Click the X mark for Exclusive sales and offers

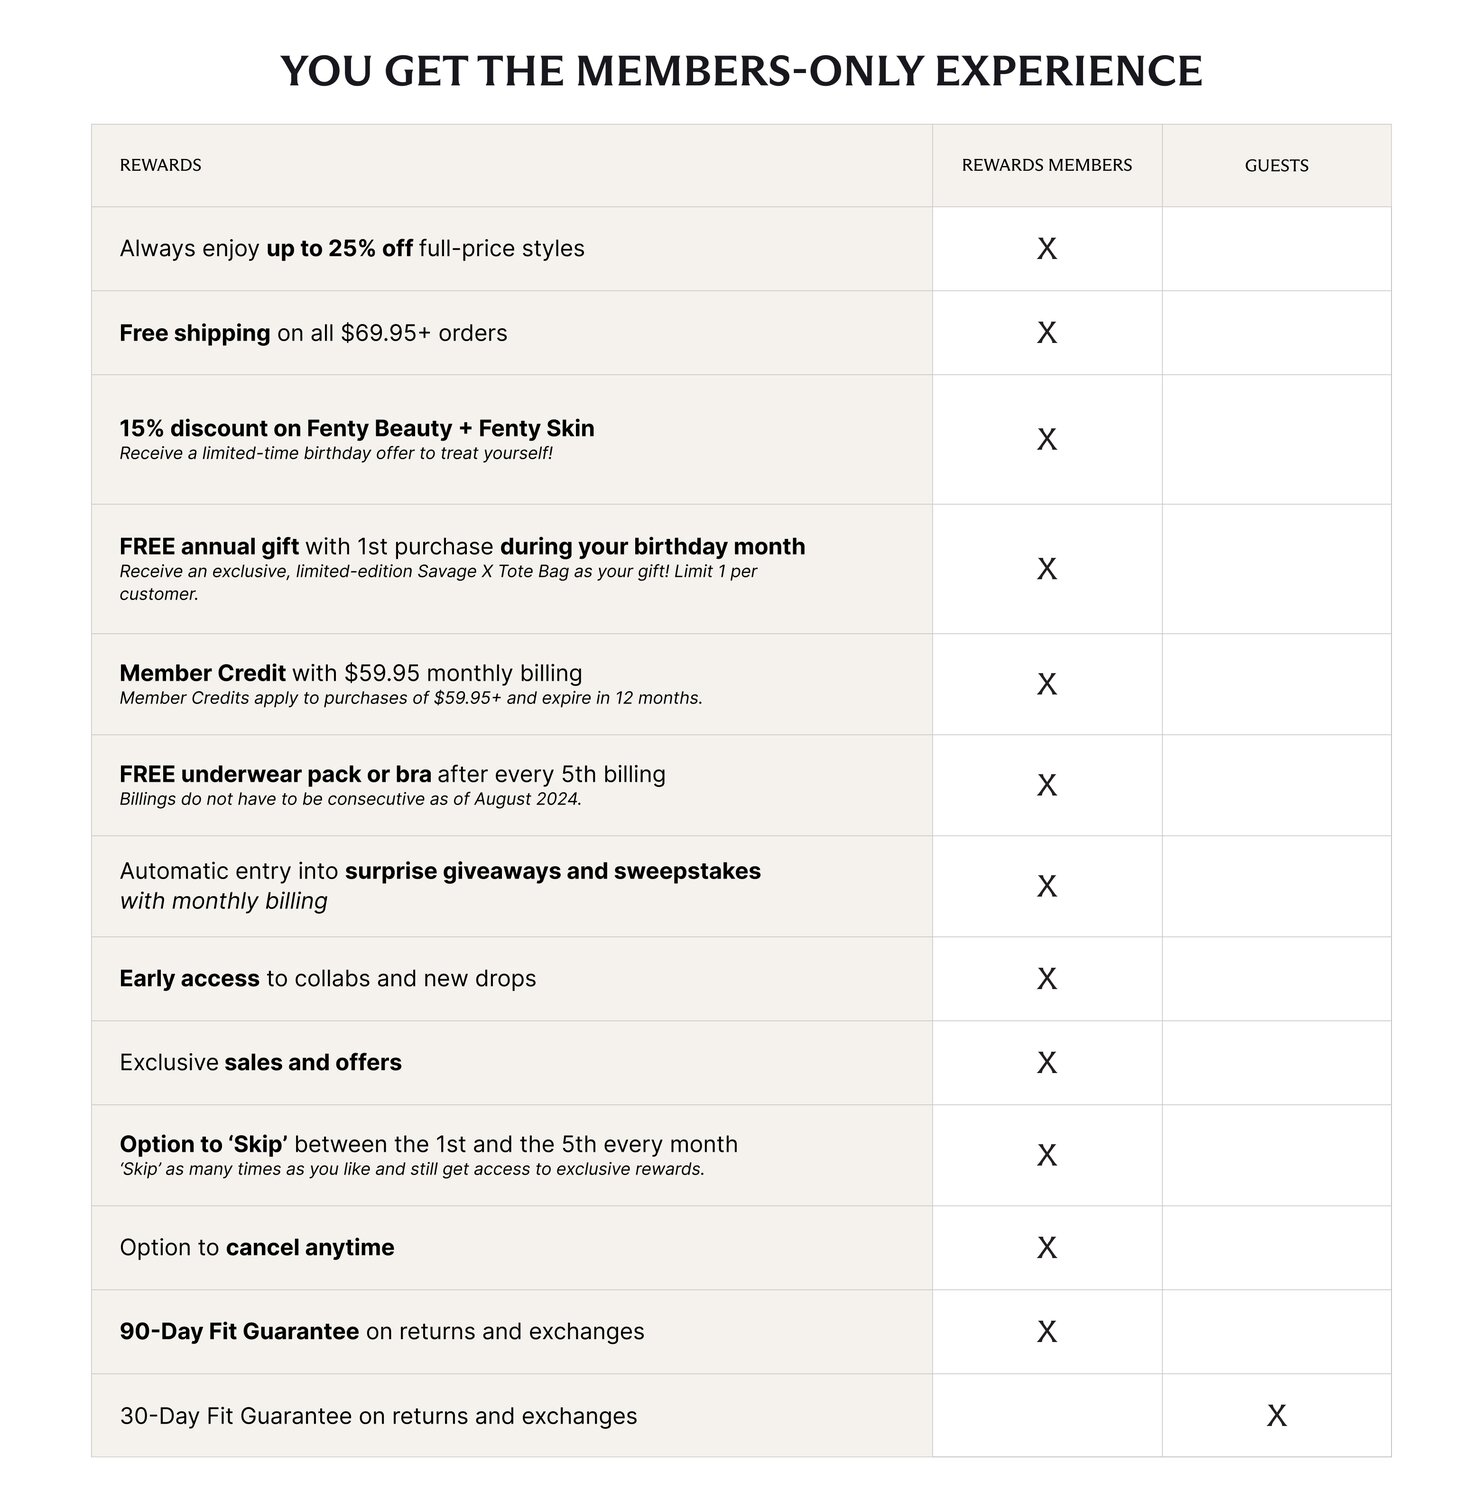pyautogui.click(x=1046, y=1063)
